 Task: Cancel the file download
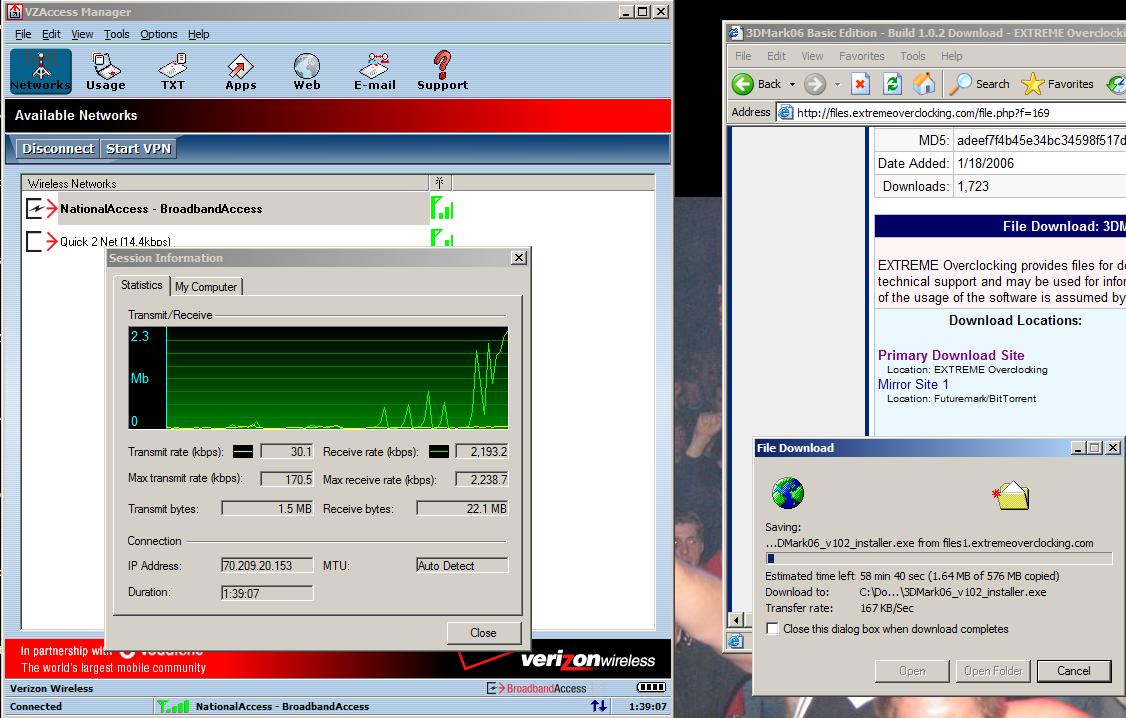[1074, 671]
